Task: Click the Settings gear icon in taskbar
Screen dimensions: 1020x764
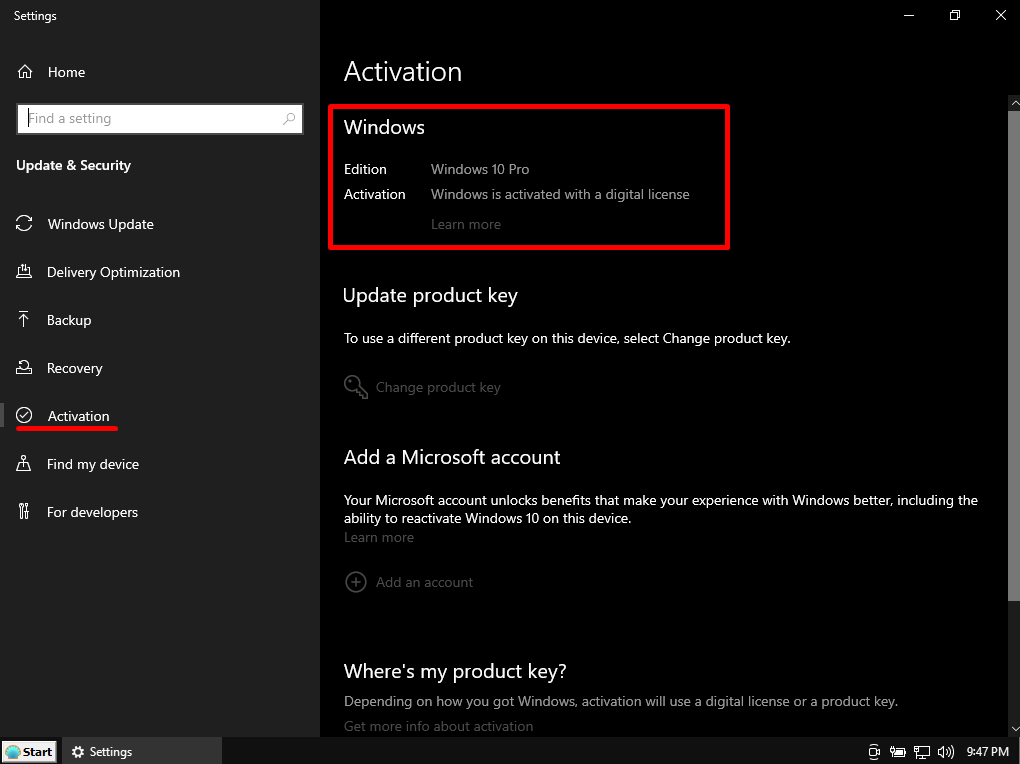Action: pyautogui.click(x=78, y=752)
